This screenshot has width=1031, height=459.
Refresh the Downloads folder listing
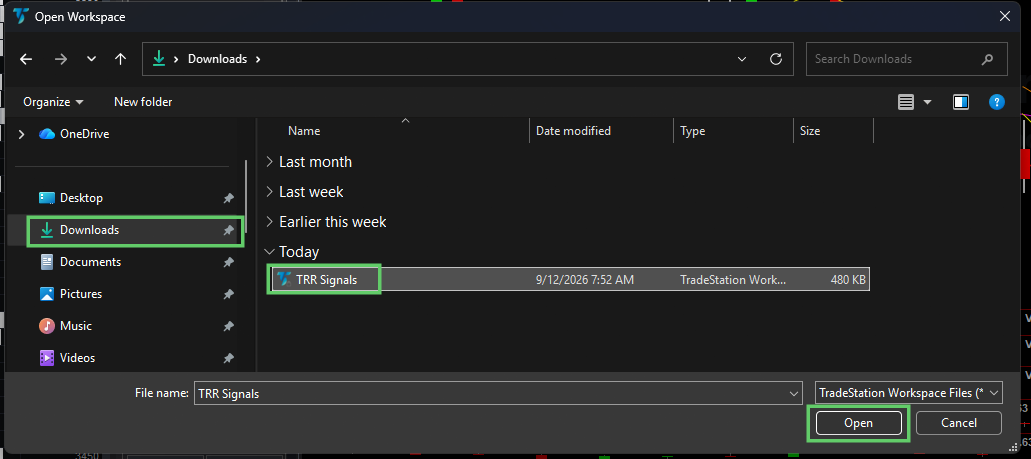point(776,59)
